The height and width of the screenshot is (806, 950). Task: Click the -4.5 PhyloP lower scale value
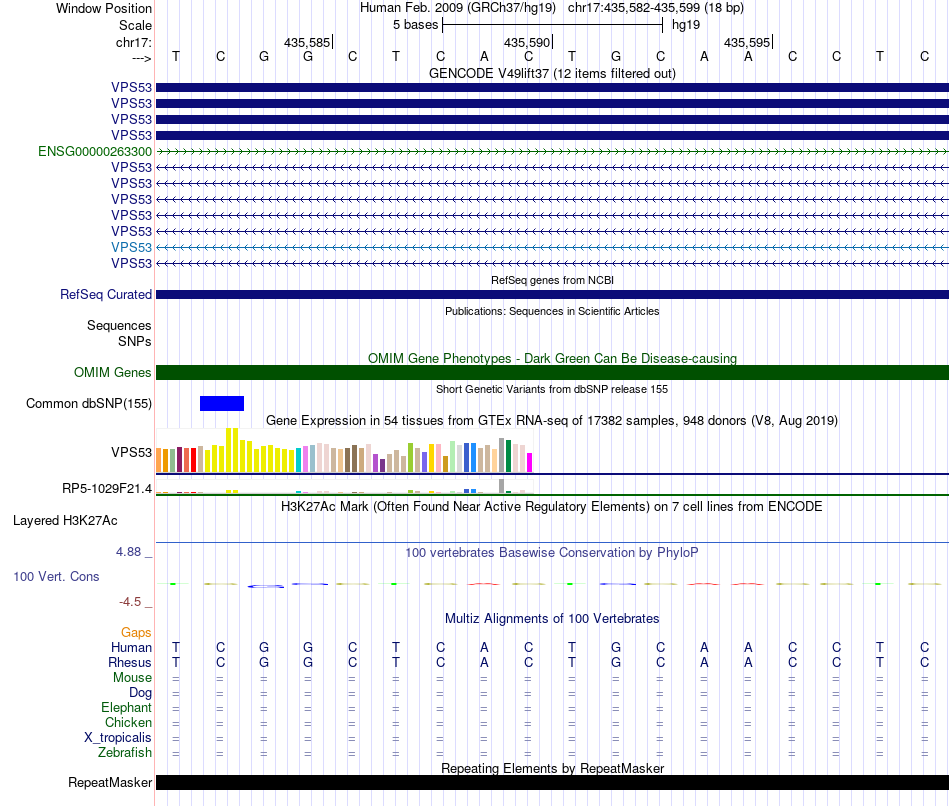[130, 602]
